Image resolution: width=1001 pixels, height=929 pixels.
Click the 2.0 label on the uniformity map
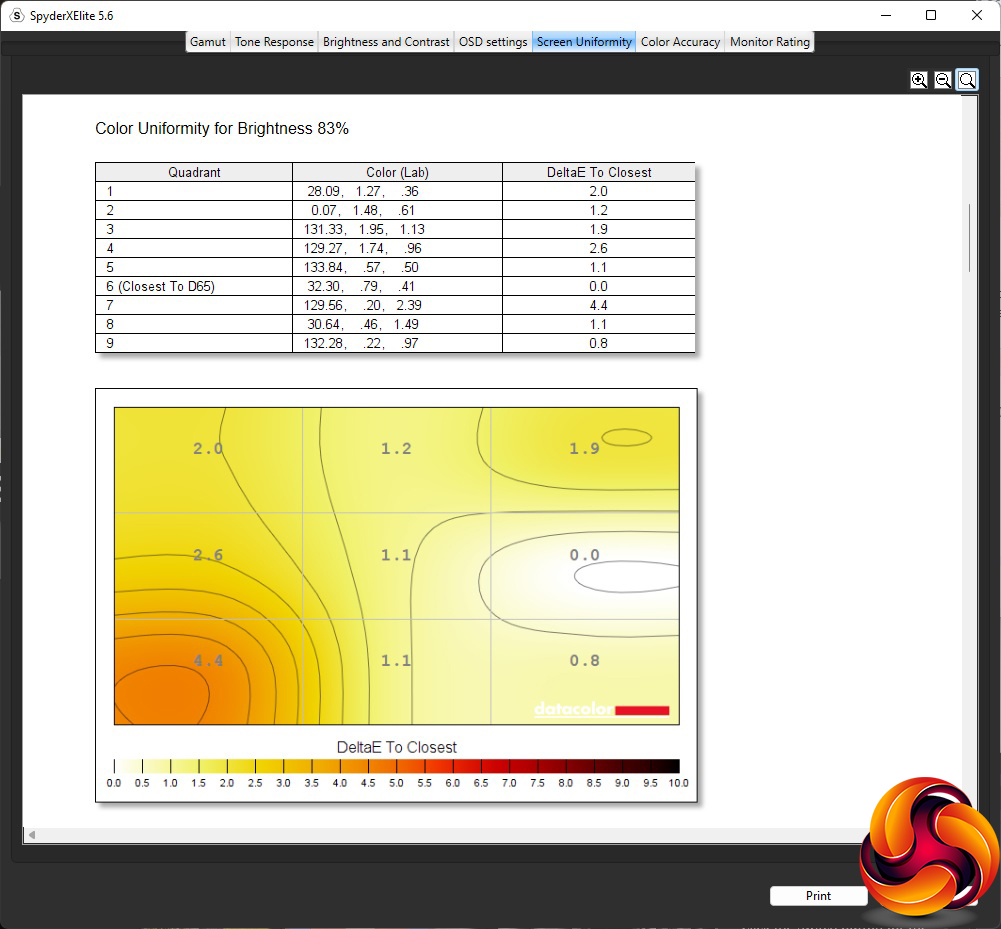click(208, 449)
